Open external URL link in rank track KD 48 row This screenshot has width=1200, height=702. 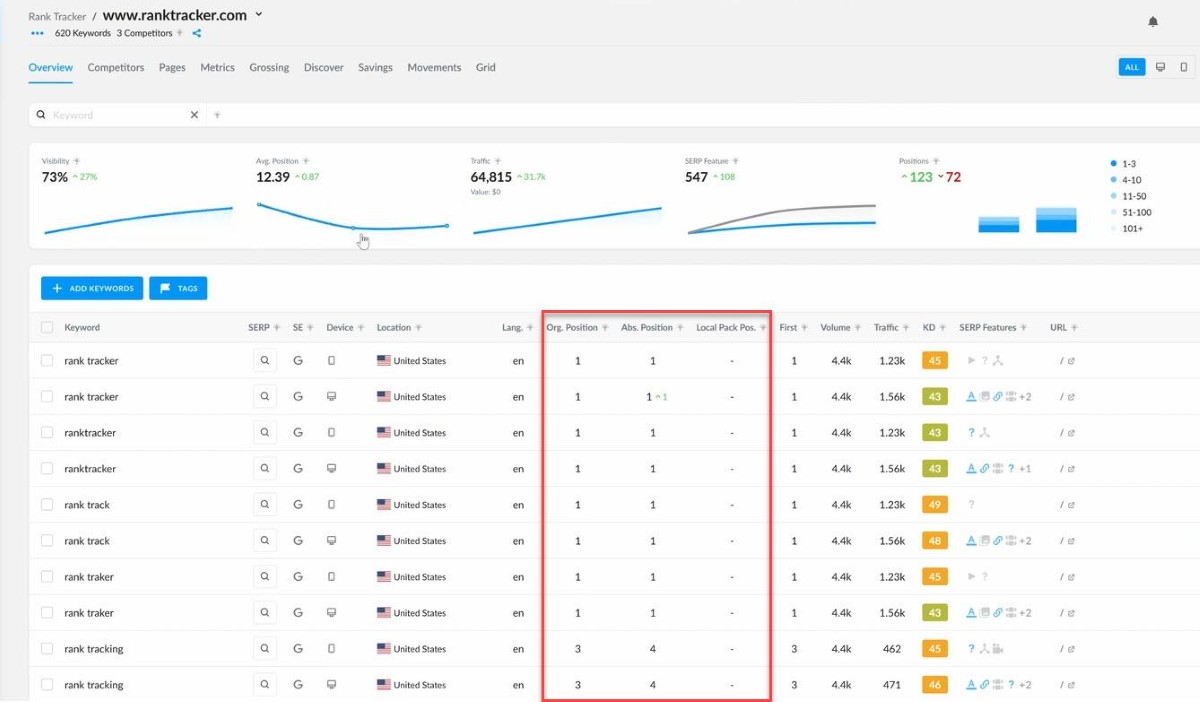[x=1071, y=541]
